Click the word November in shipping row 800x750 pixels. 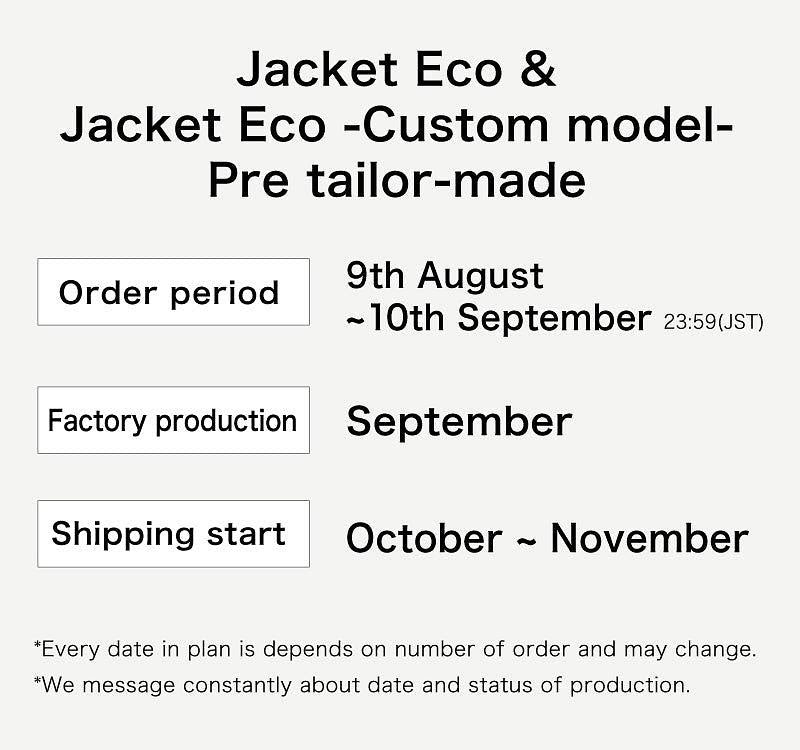click(x=649, y=538)
